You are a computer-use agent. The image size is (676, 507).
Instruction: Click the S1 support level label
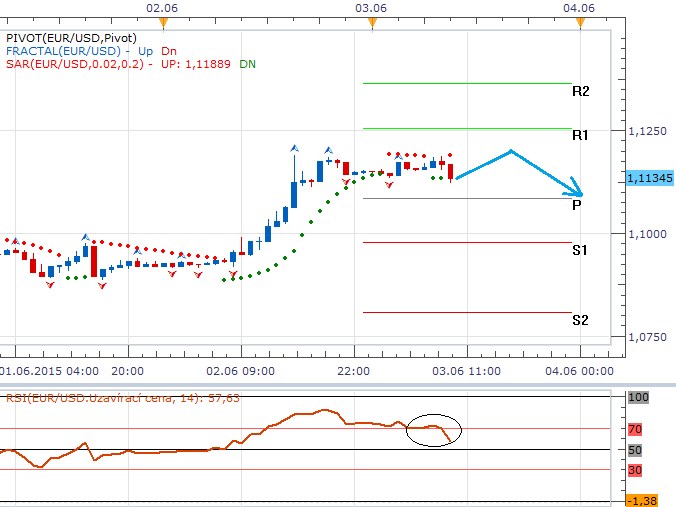coord(580,250)
